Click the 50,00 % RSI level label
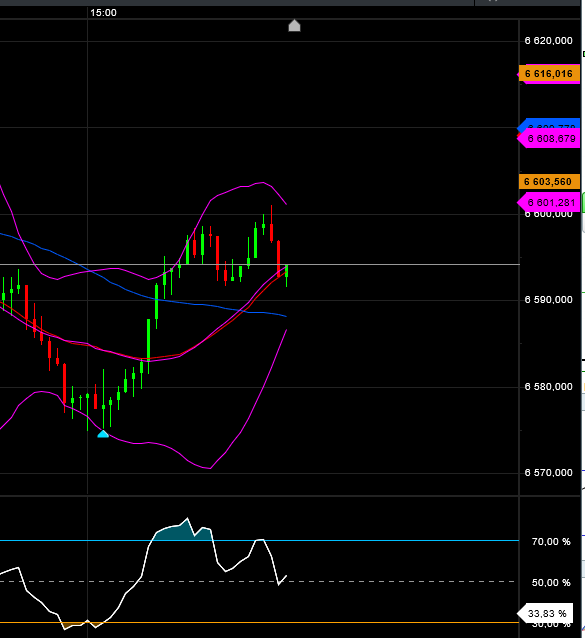Image resolution: width=585 pixels, height=638 pixels. [x=551, y=583]
